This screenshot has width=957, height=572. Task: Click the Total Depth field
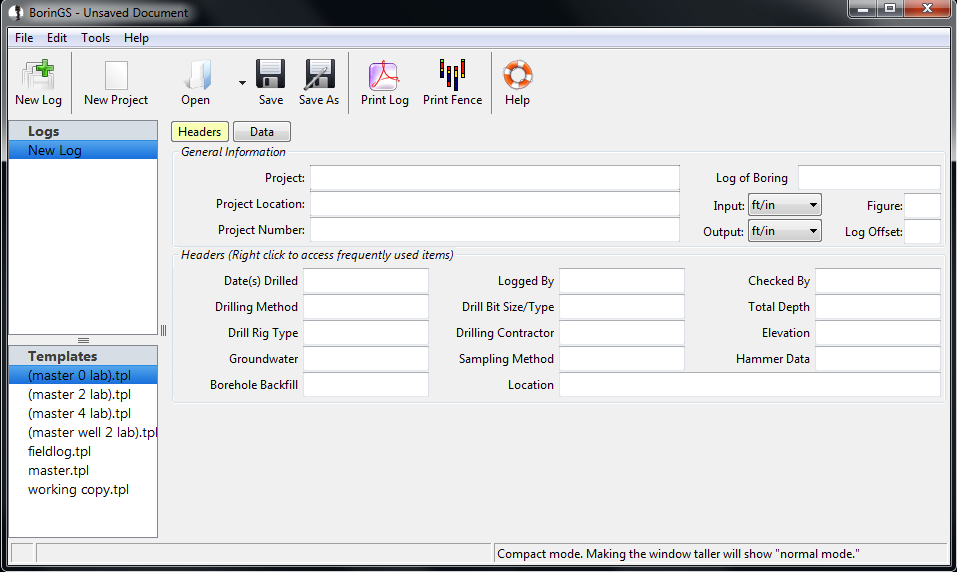878,307
